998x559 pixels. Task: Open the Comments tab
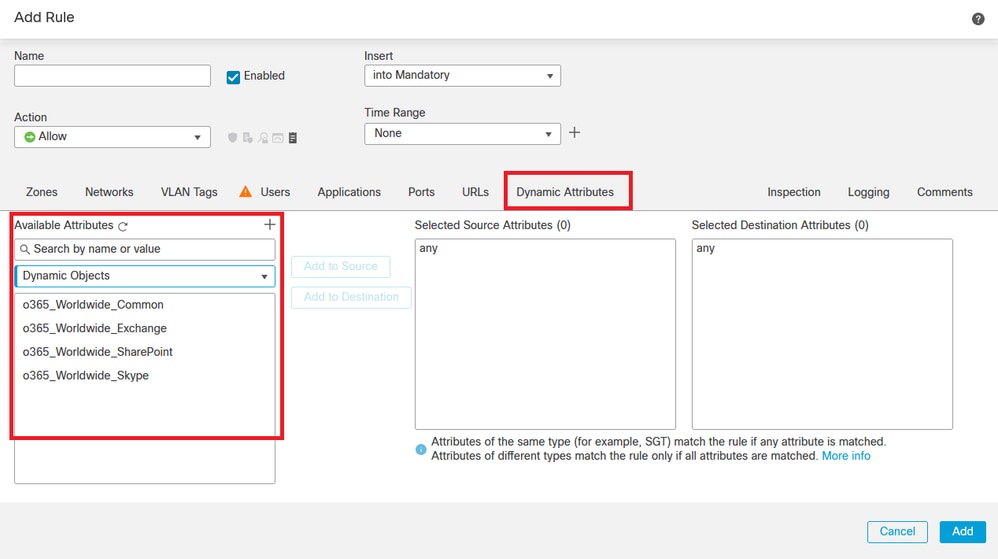coord(945,192)
